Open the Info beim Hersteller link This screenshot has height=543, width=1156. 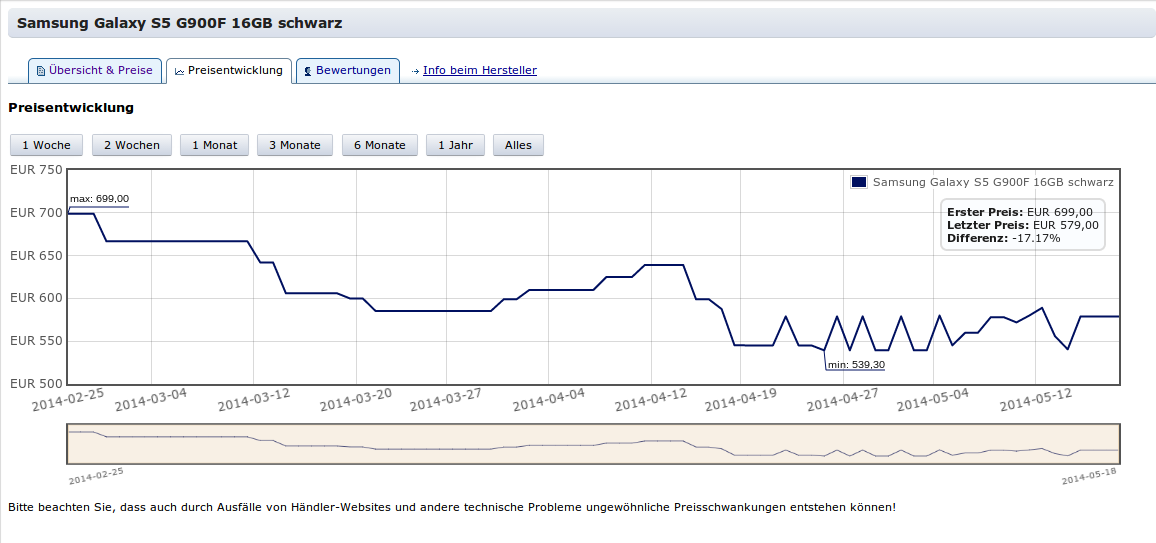(479, 70)
